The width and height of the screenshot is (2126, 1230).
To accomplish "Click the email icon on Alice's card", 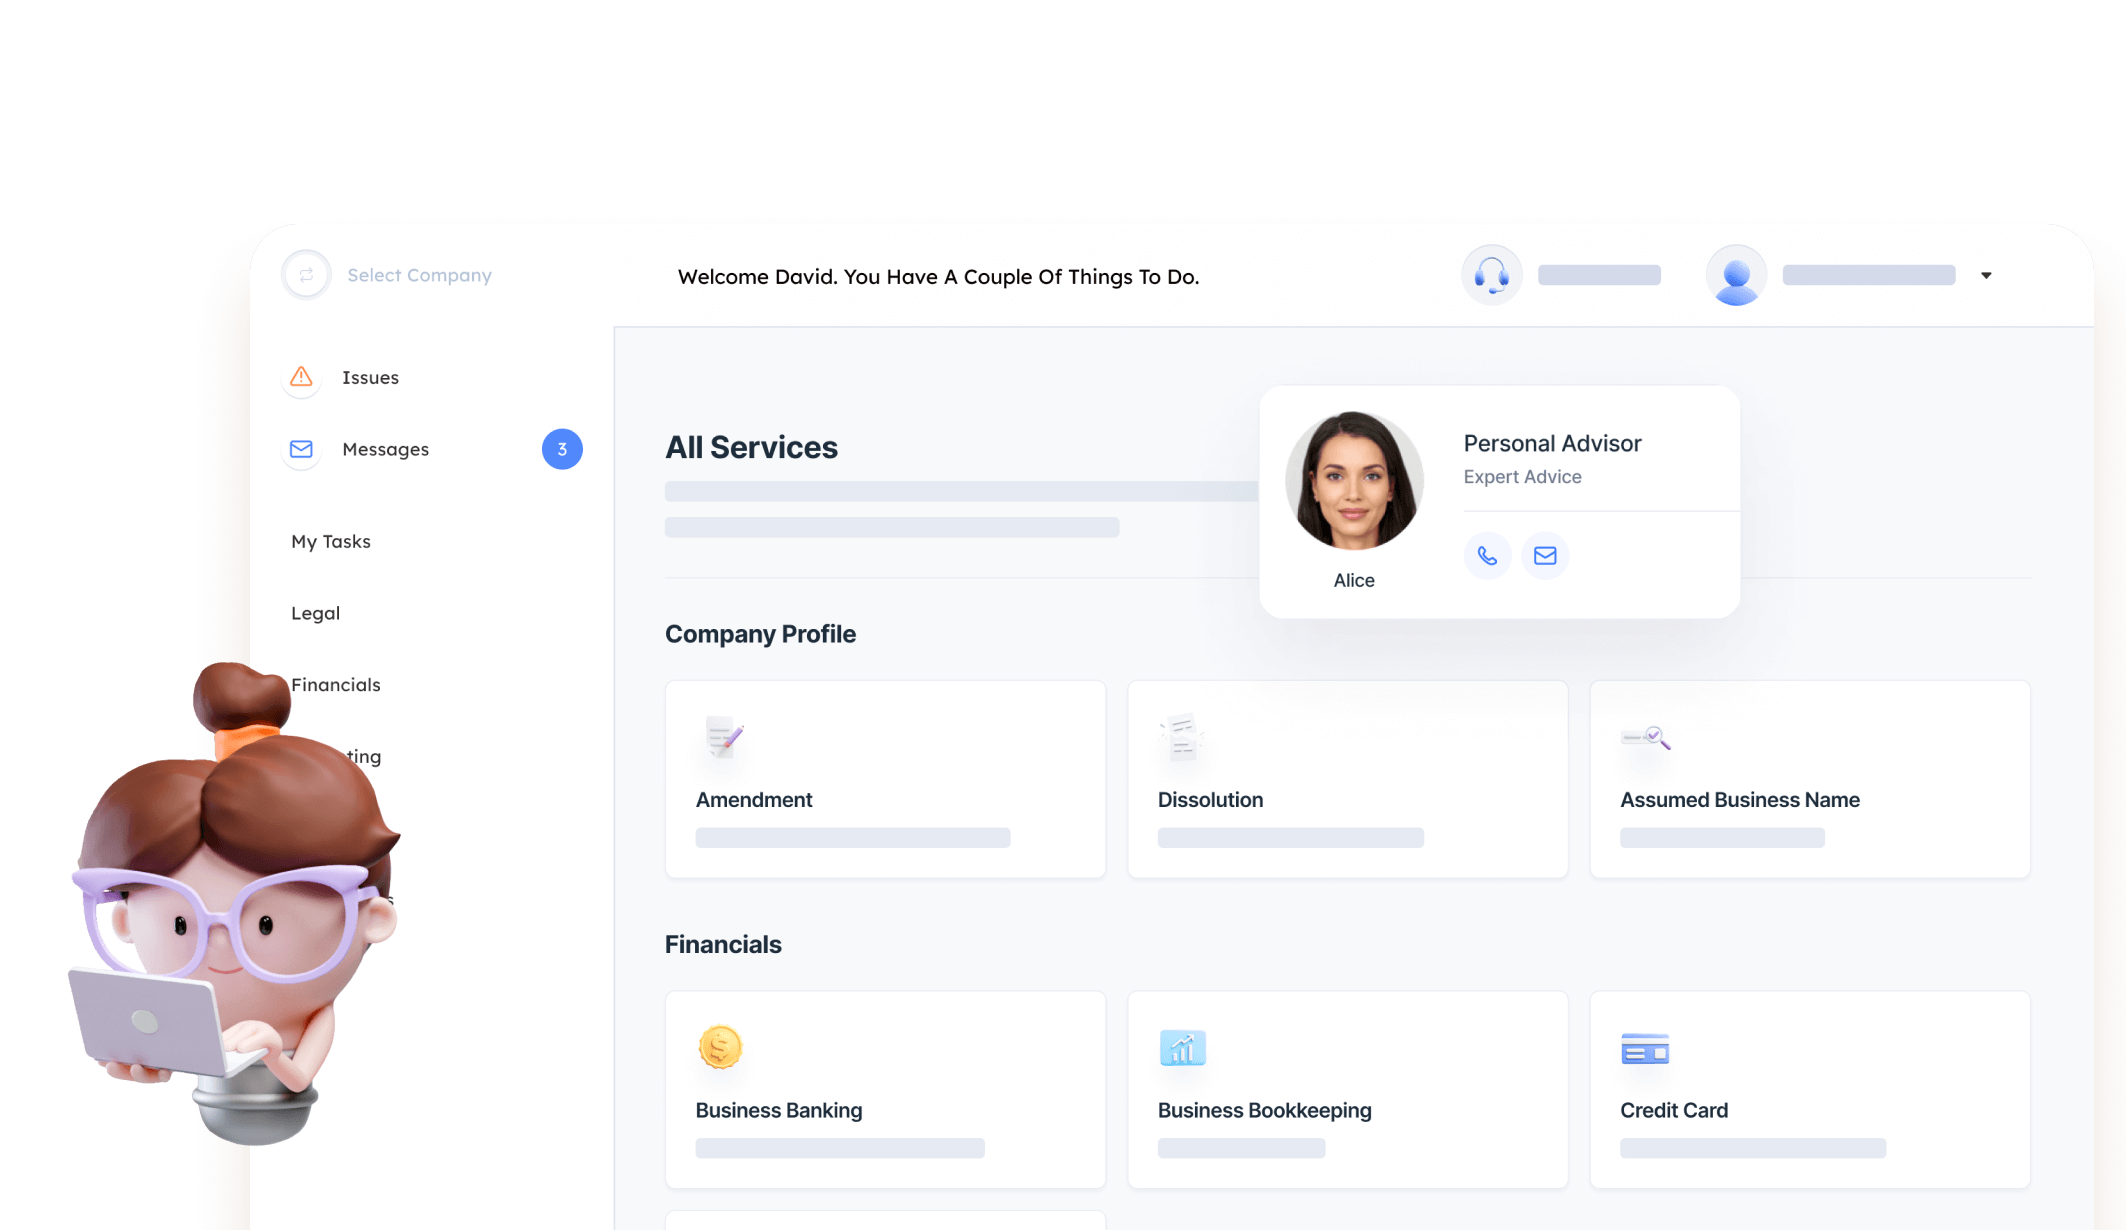I will 1545,556.
